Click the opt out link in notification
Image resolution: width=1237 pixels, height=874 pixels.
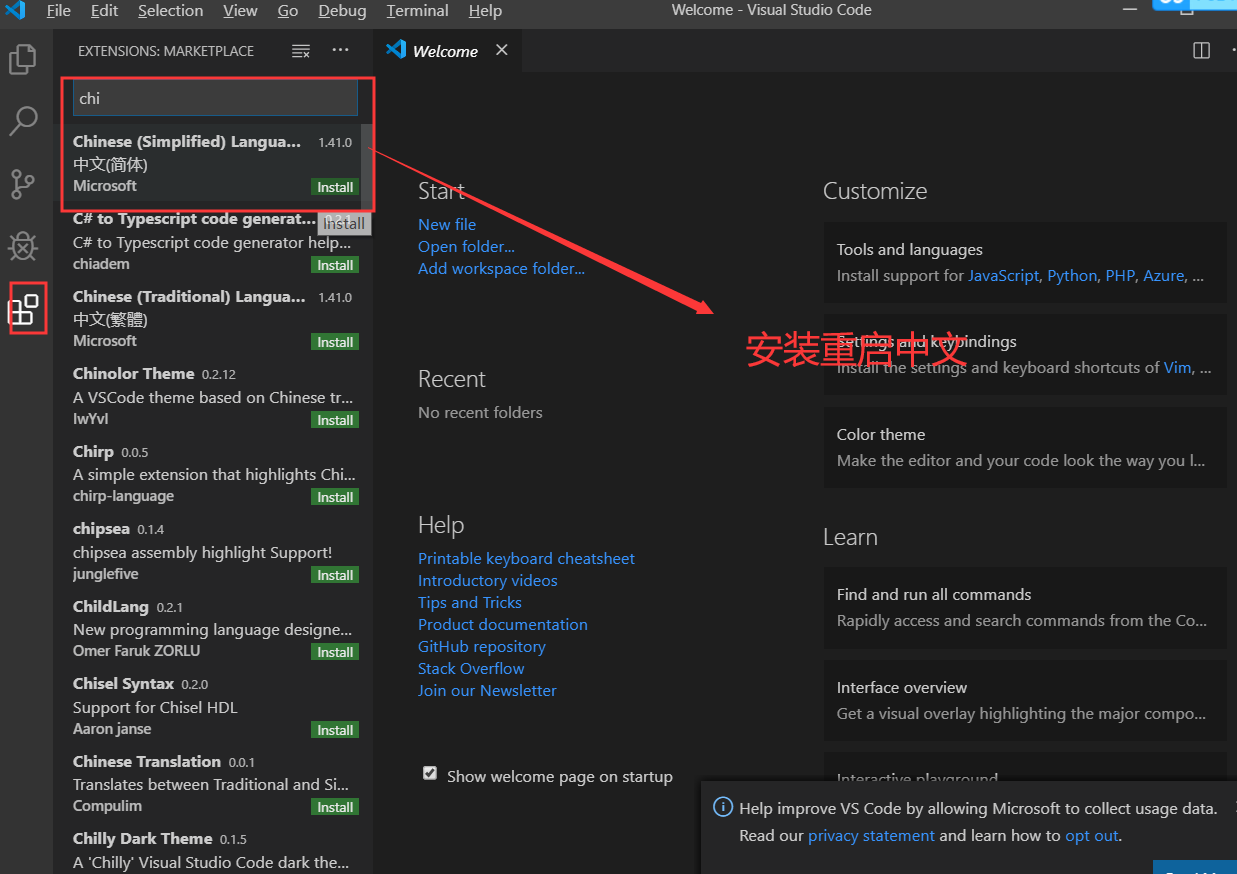1092,836
